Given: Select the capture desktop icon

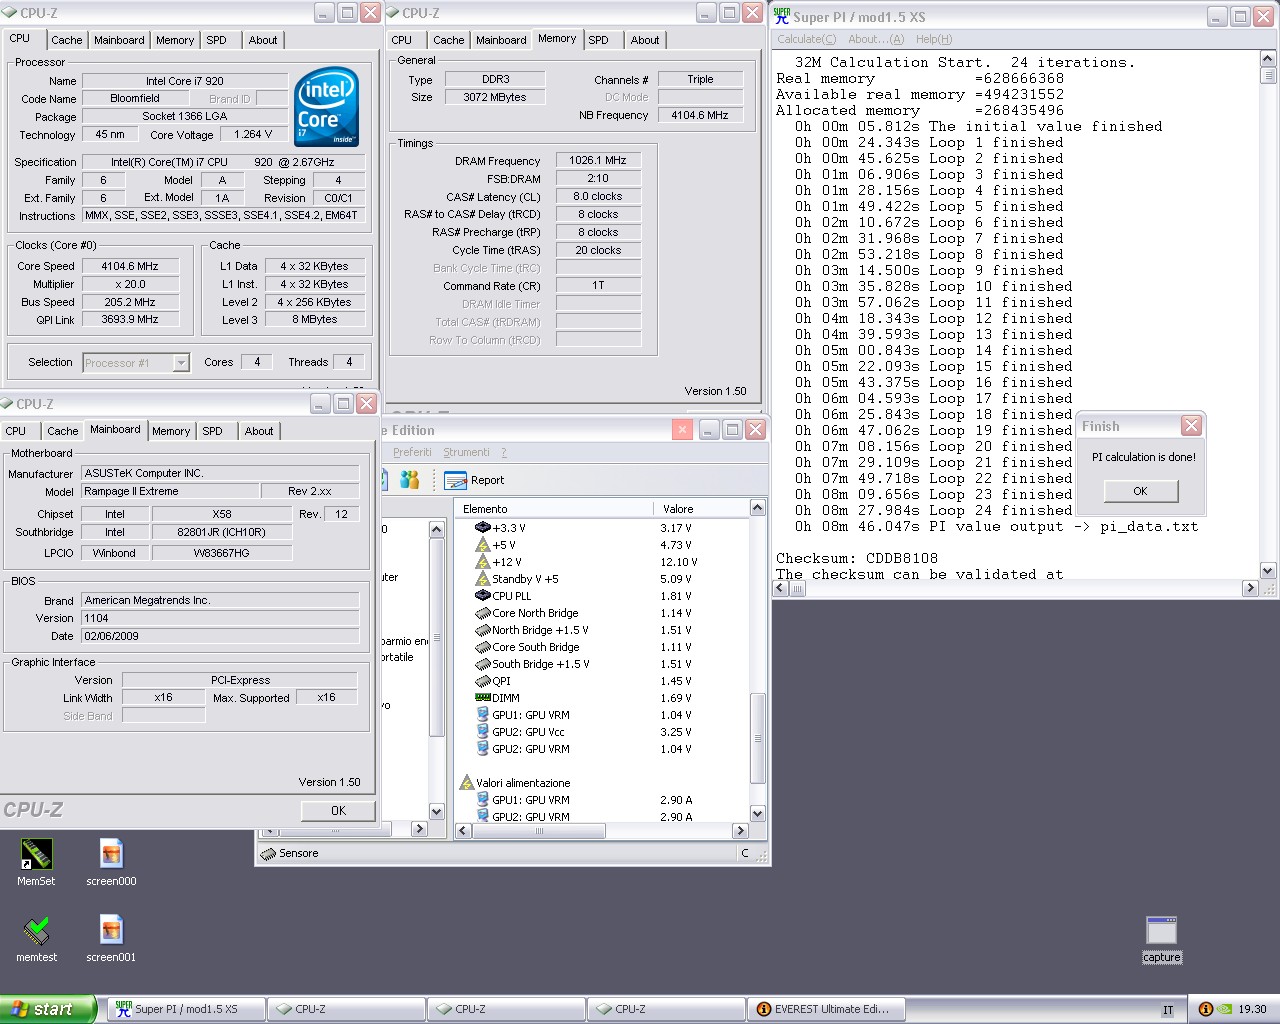Looking at the screenshot, I should [1161, 931].
